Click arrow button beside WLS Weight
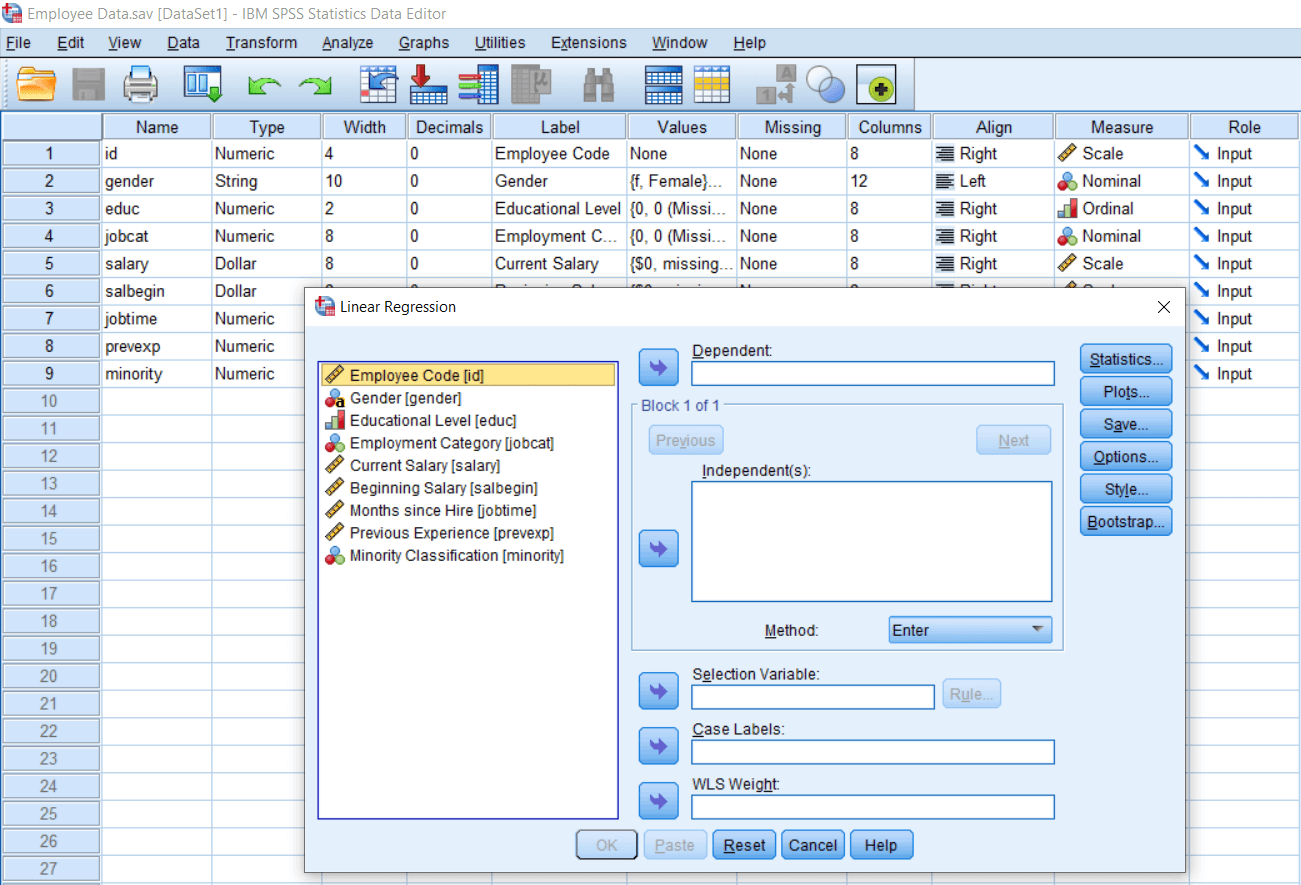Screen dimensions: 1301x885 pyautogui.click(x=658, y=801)
